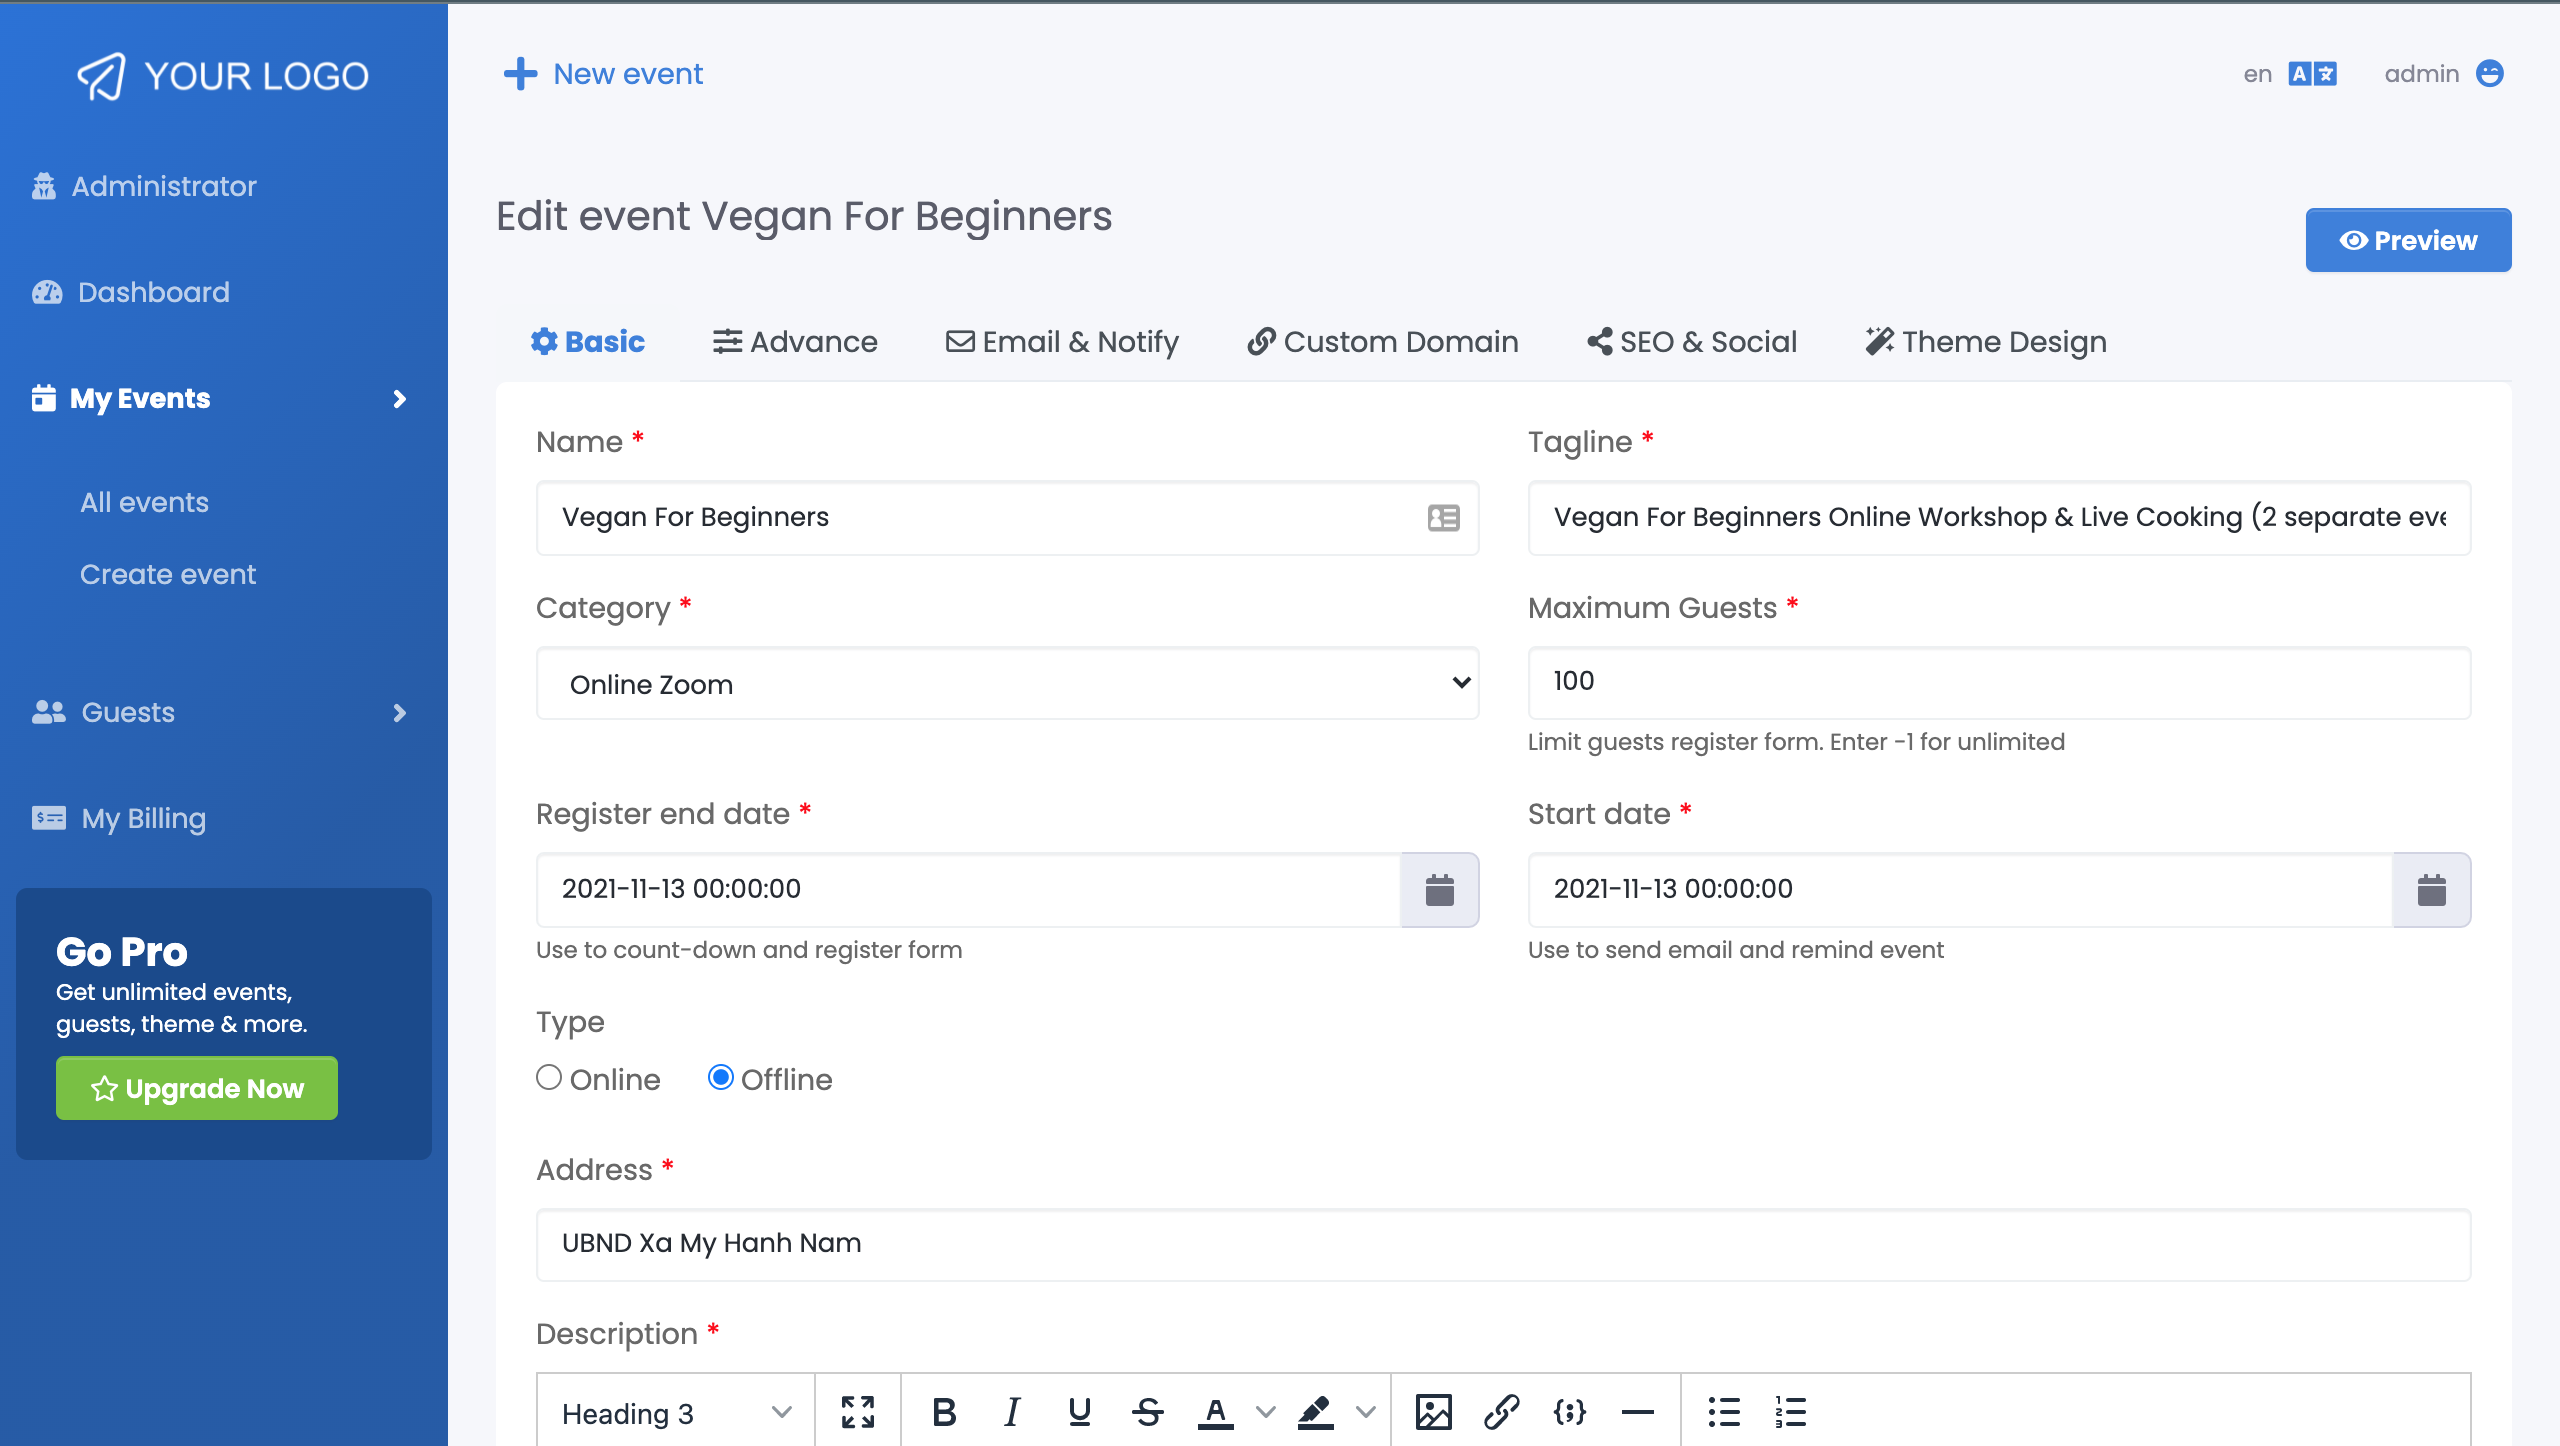The width and height of the screenshot is (2560, 1446).
Task: Toggle bold formatting in the description editor
Action: (x=943, y=1413)
